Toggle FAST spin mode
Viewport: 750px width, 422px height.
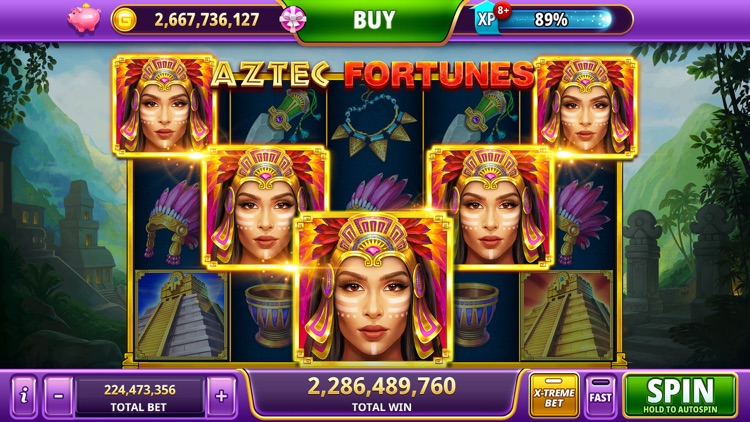tap(600, 395)
